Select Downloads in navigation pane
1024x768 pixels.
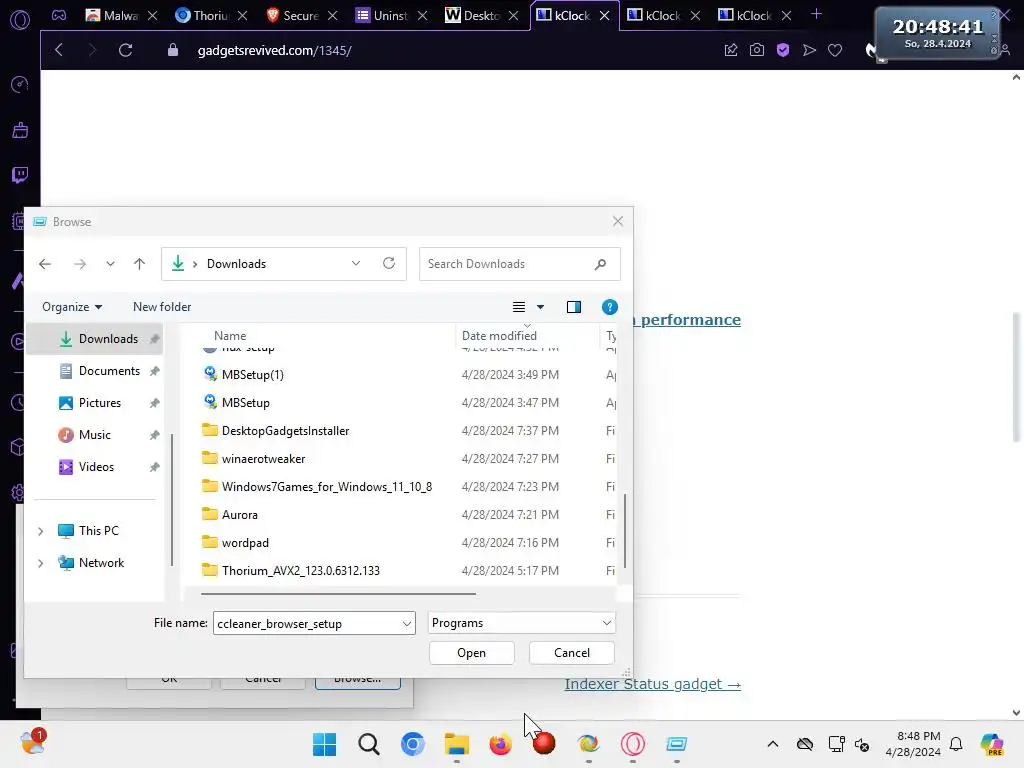[x=95, y=339]
